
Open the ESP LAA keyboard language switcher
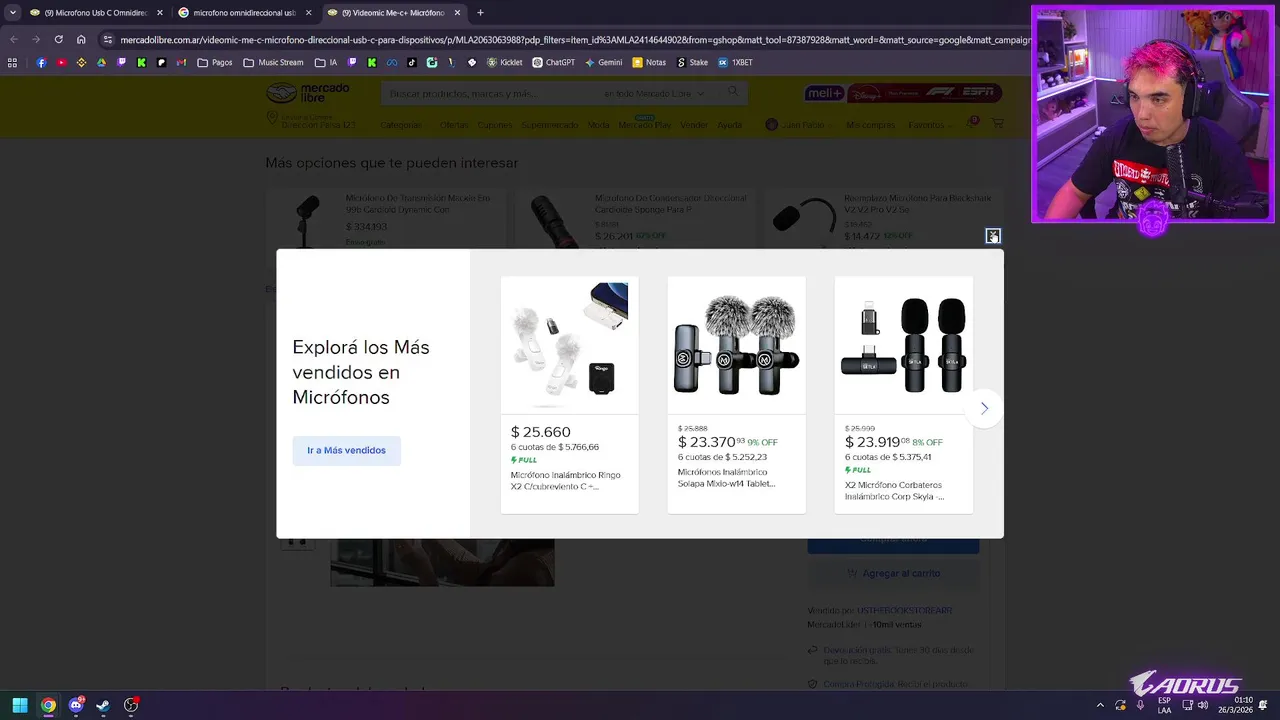click(x=1165, y=705)
